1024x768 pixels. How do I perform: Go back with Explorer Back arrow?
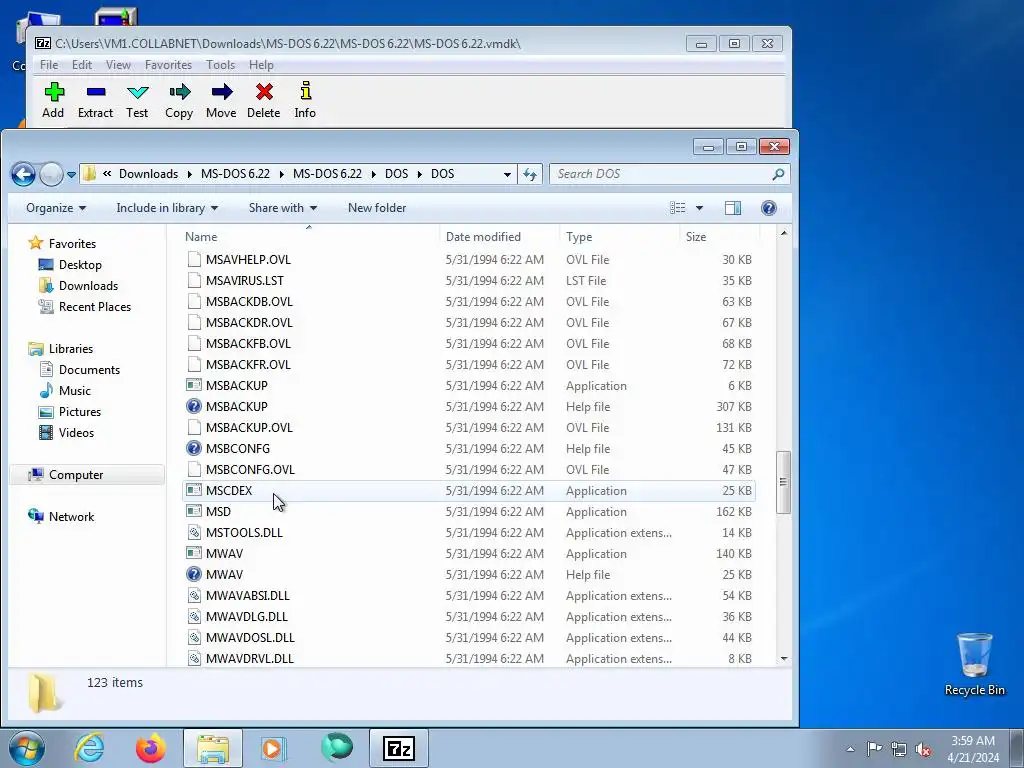pos(24,174)
